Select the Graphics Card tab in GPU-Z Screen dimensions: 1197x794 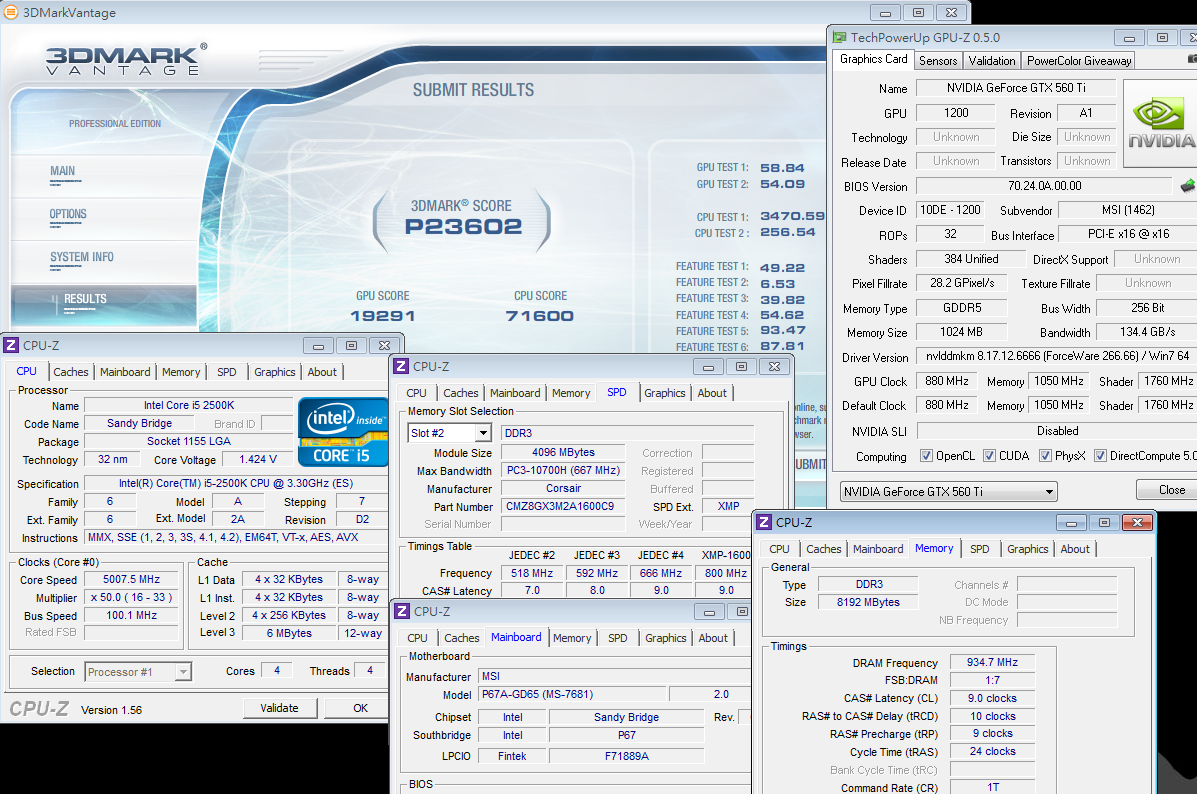point(873,59)
